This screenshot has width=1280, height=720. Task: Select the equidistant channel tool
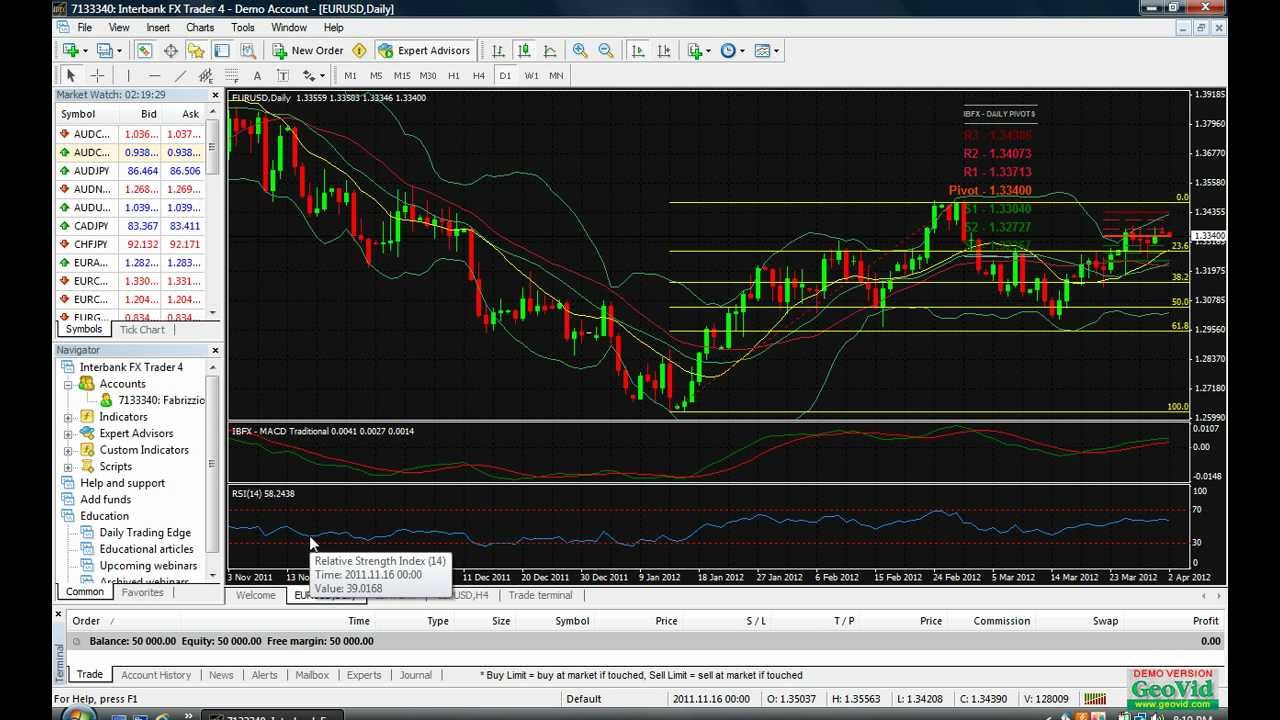206,75
